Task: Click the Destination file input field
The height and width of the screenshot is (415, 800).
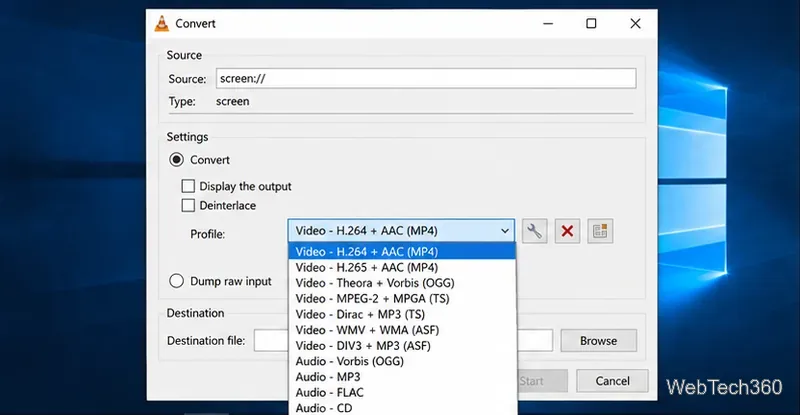Action: [403, 340]
